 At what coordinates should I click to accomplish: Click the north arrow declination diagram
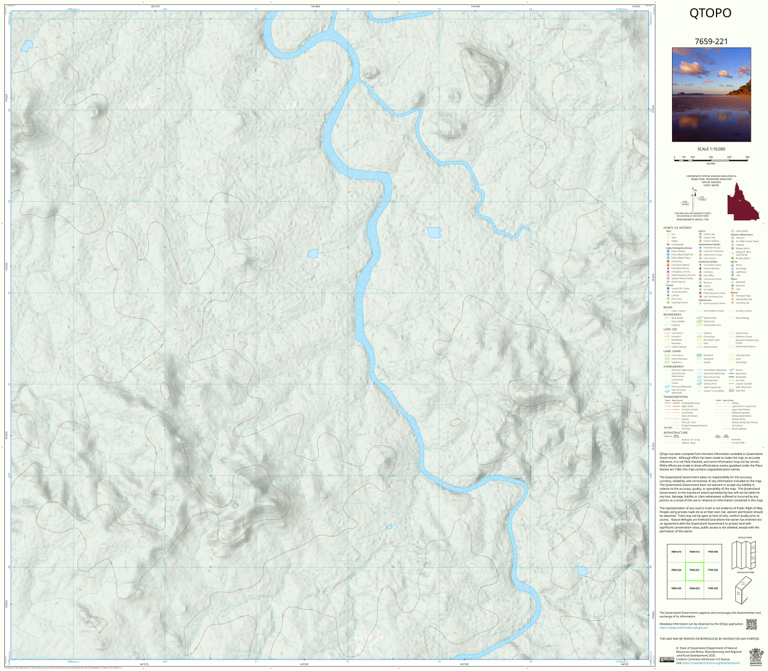click(x=696, y=198)
